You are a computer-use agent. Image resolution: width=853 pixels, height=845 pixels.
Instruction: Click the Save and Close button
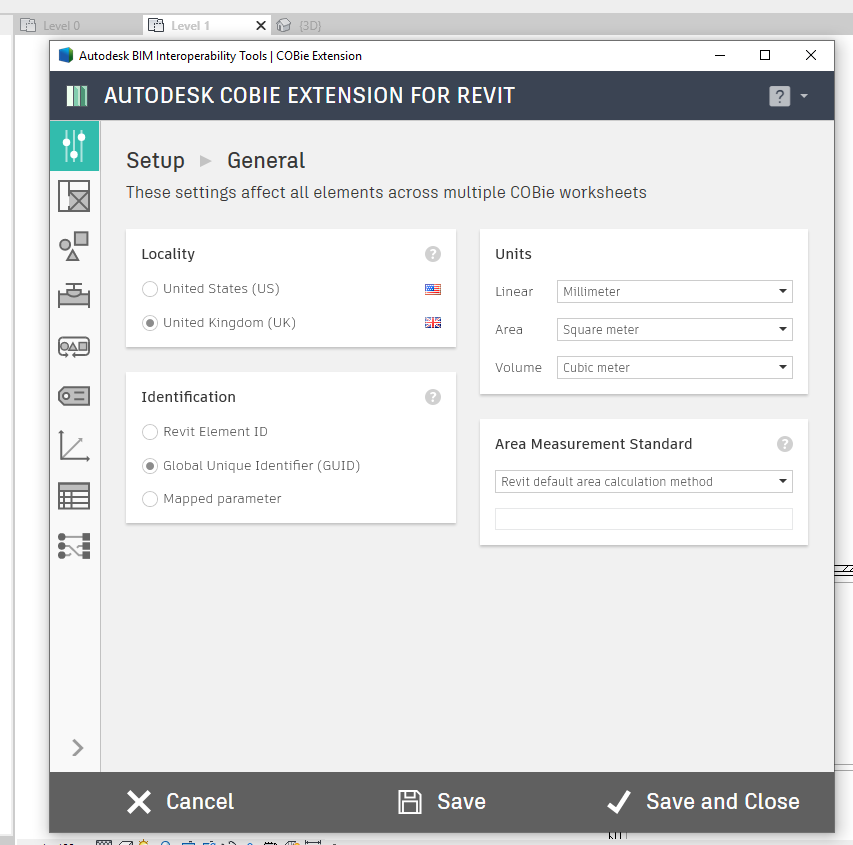703,801
